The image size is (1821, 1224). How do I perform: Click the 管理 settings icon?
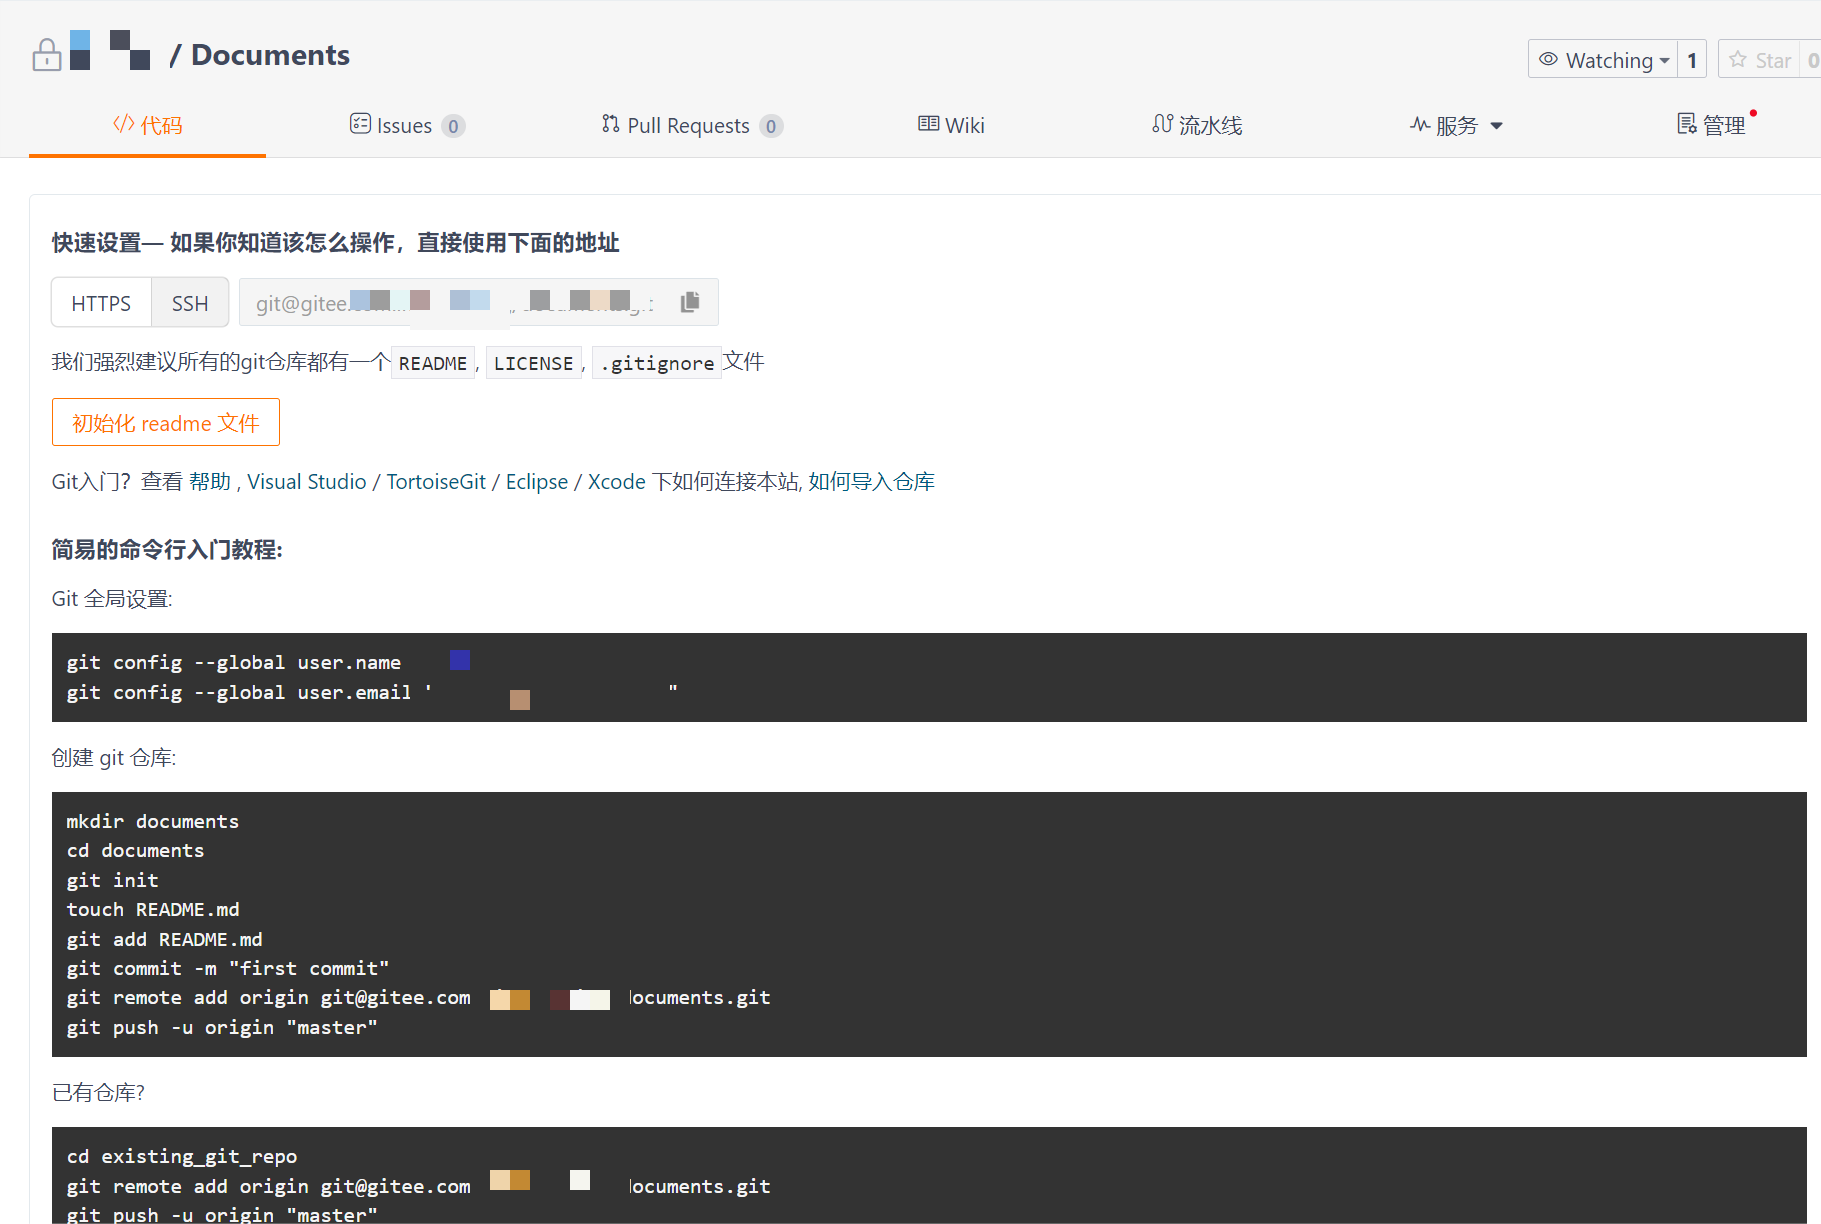pyautogui.click(x=1687, y=124)
